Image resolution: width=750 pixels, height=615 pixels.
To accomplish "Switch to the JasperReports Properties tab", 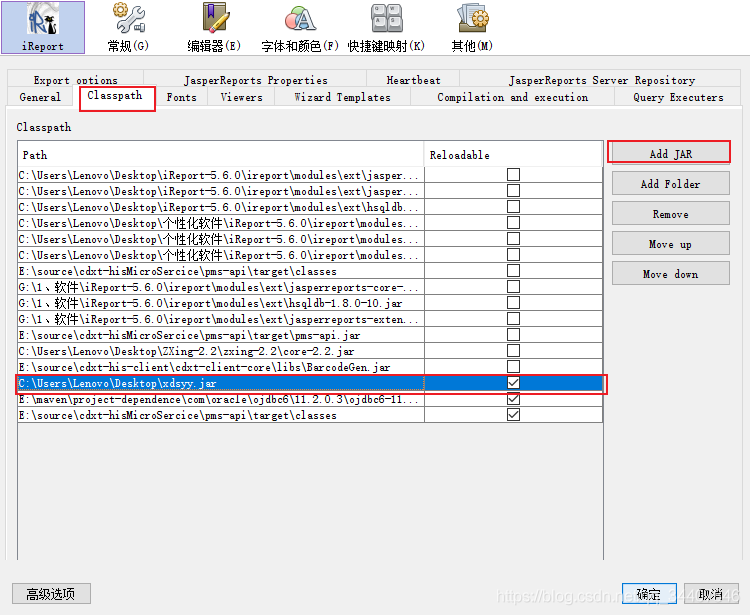I will (x=255, y=79).
